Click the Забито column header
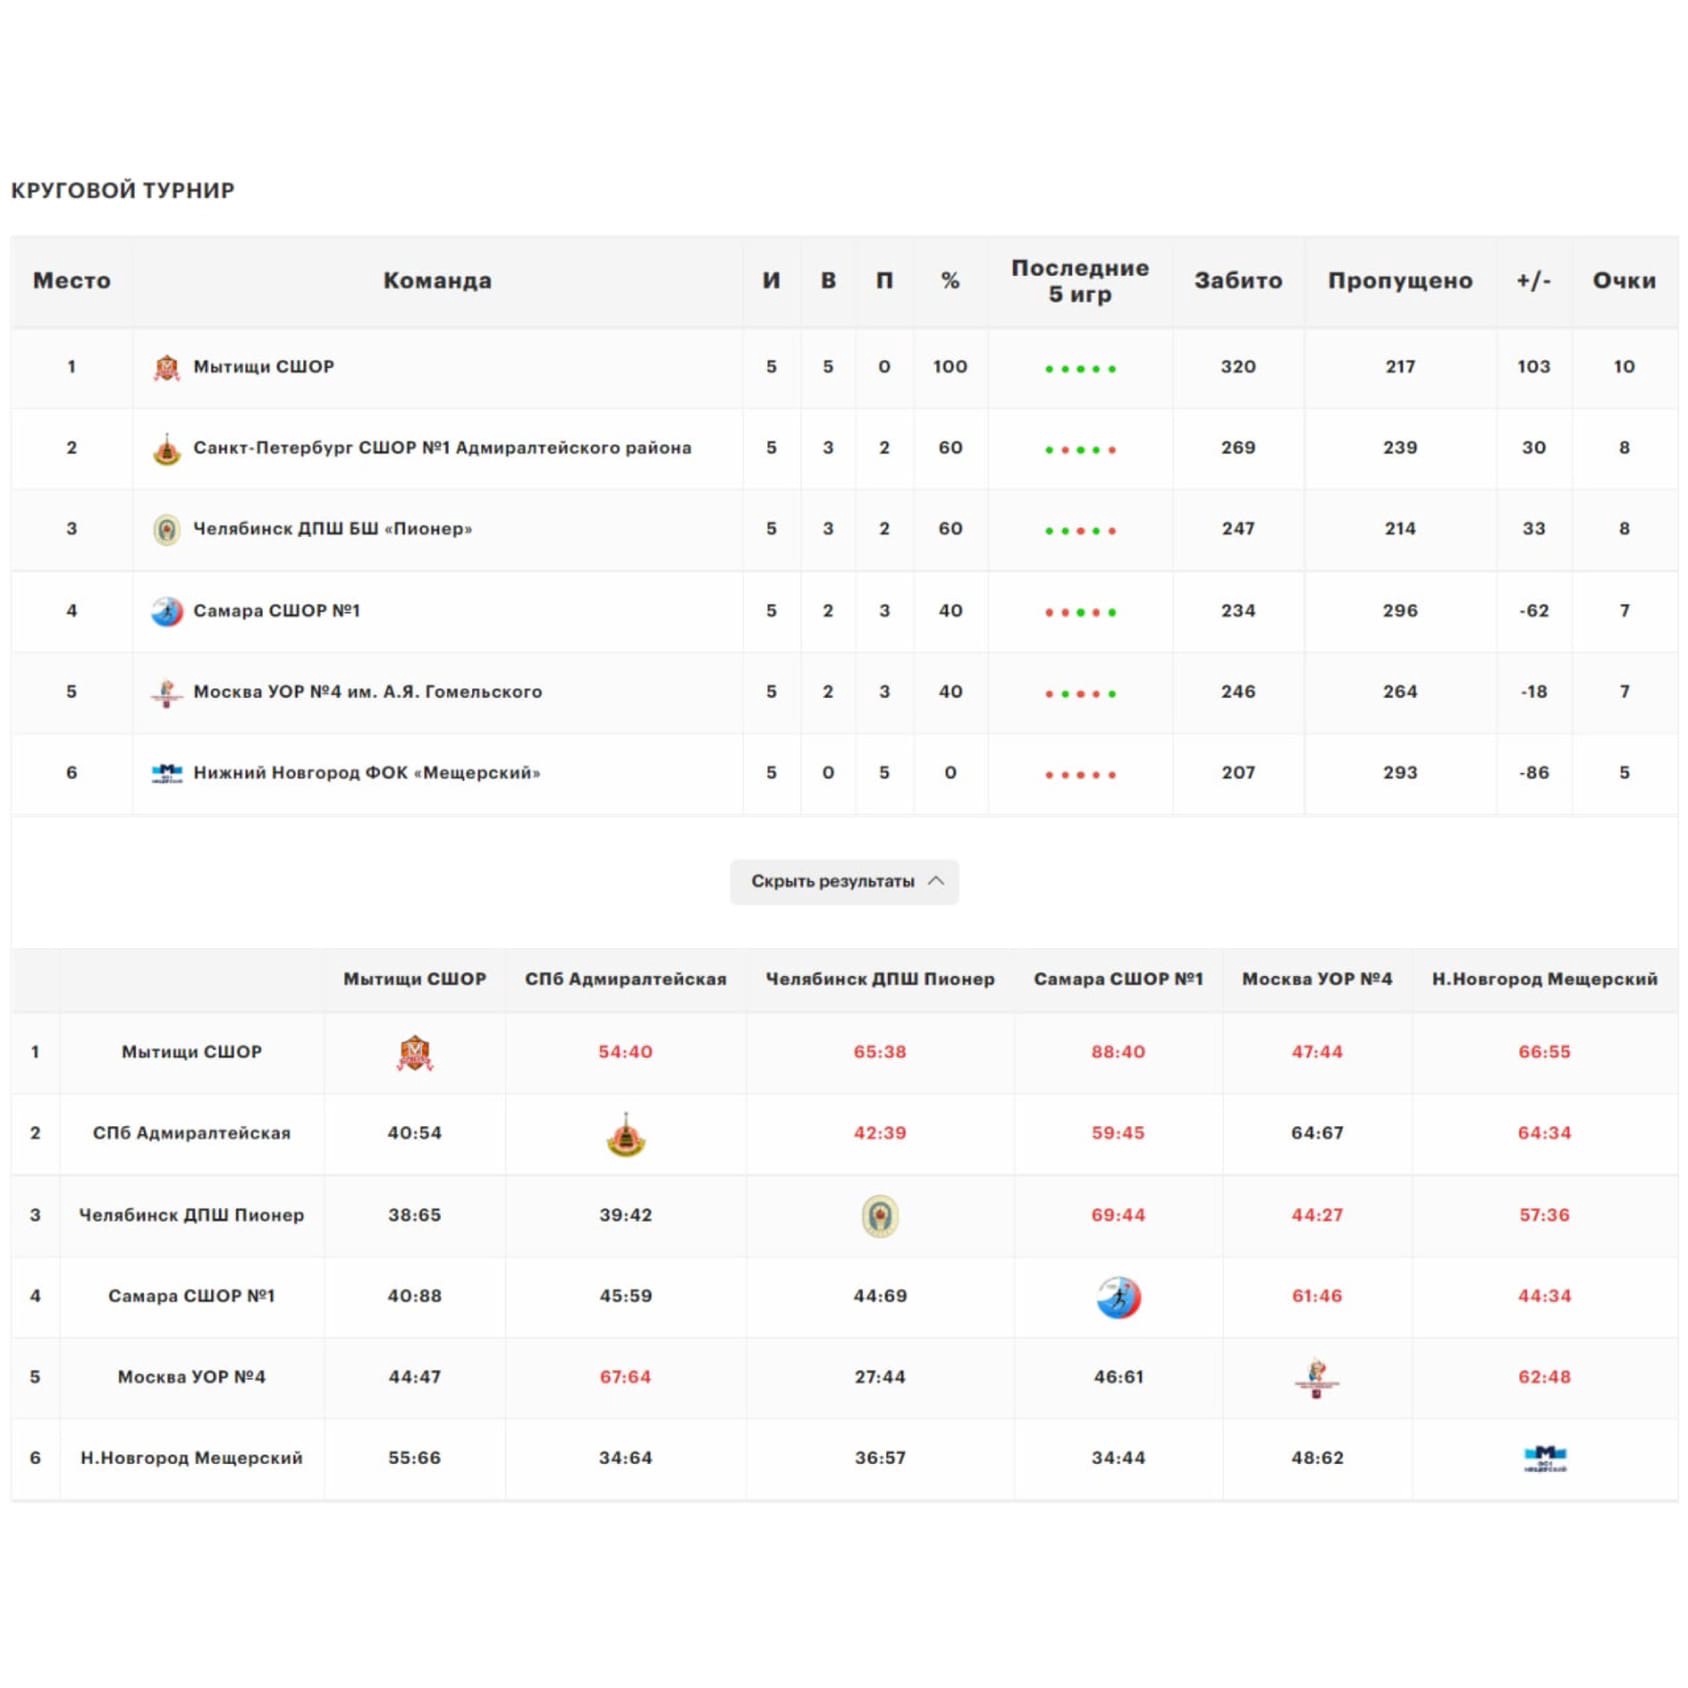The height and width of the screenshot is (1688, 1688). coord(1238,281)
